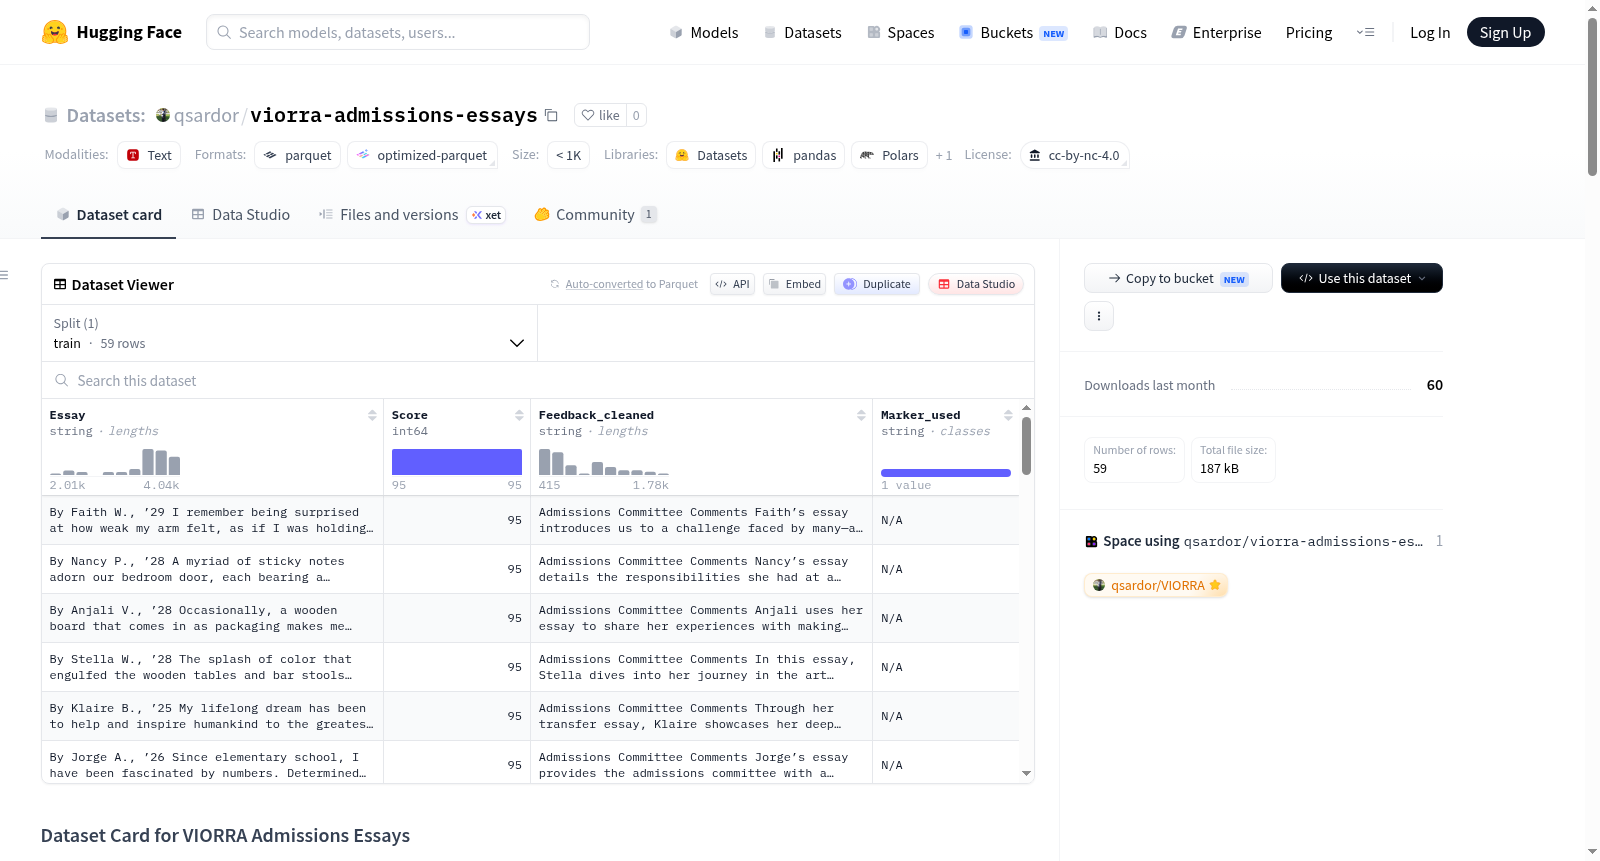Click the optimized-parquet format tag
Image resolution: width=1600 pixels, height=861 pixels.
click(422, 155)
